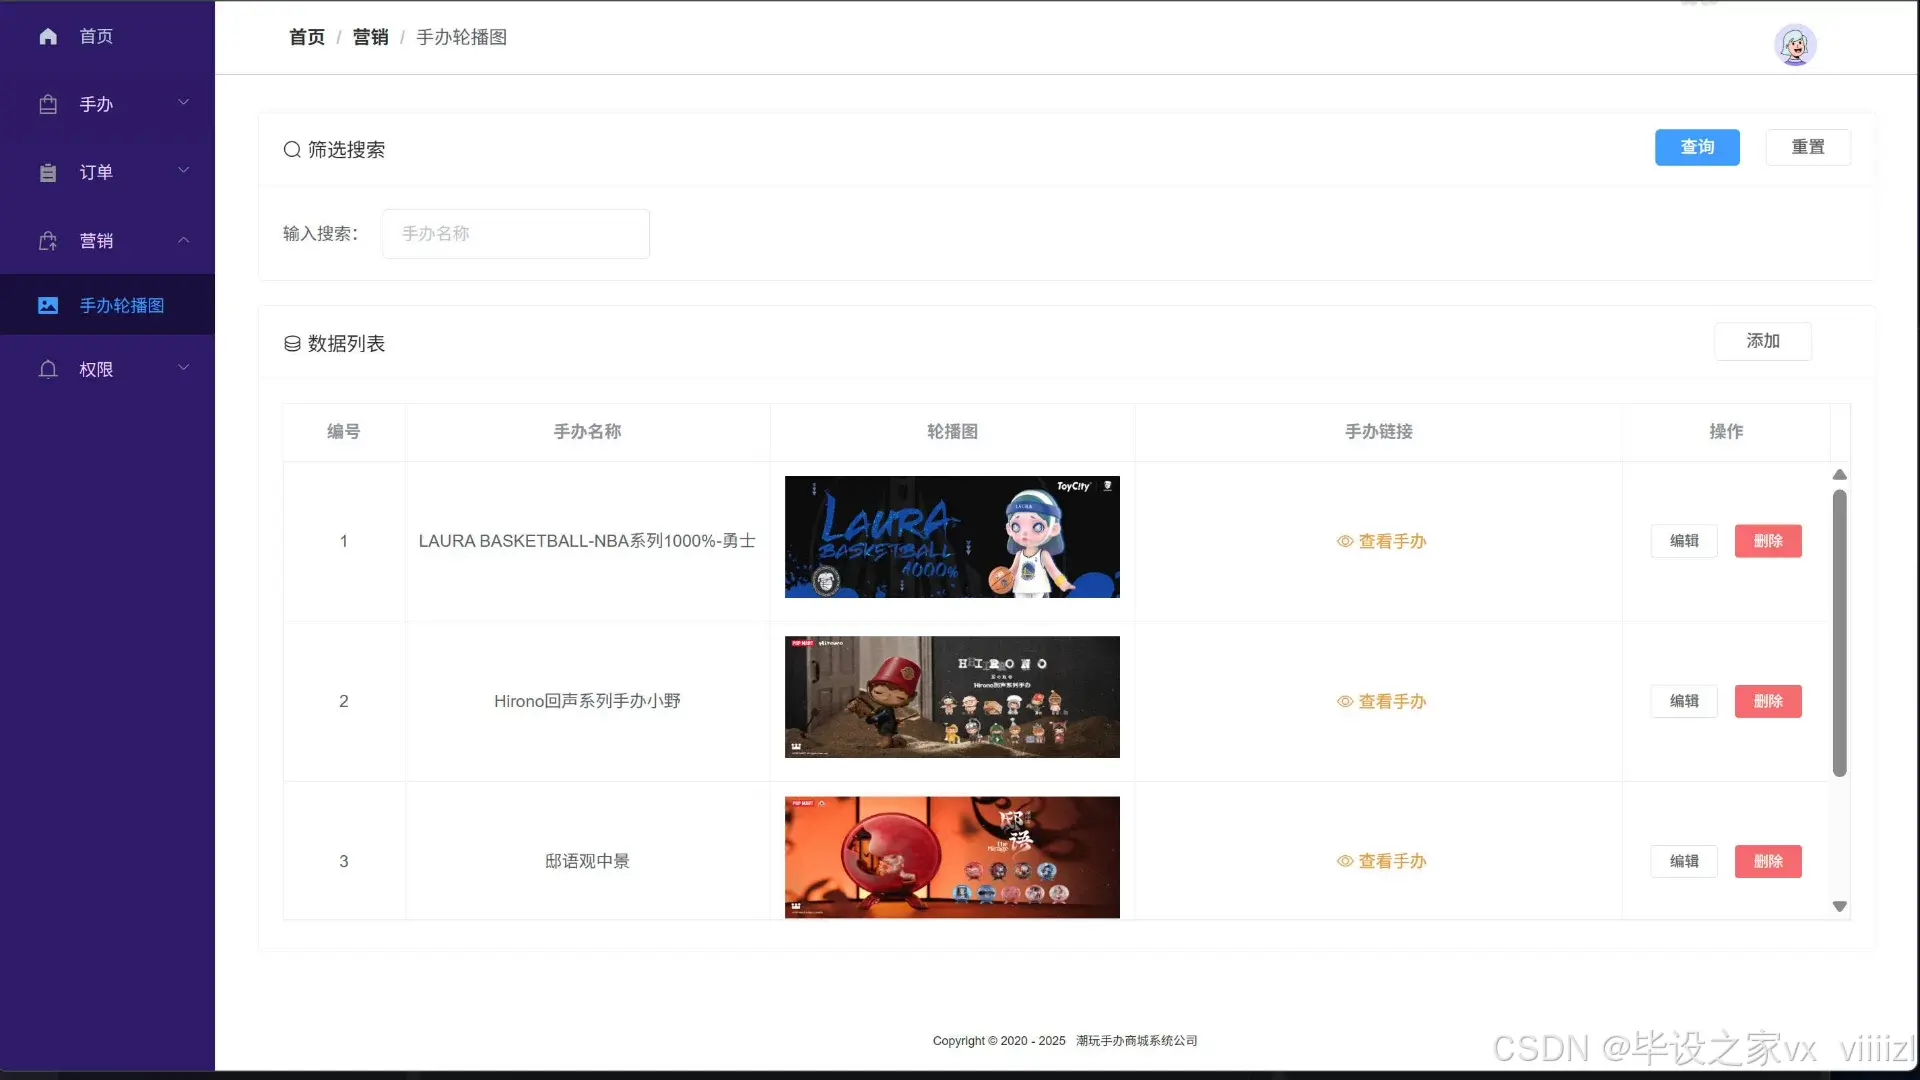Image resolution: width=1920 pixels, height=1080 pixels.
Task: Click the blue 查询 button
Action: tap(1697, 147)
